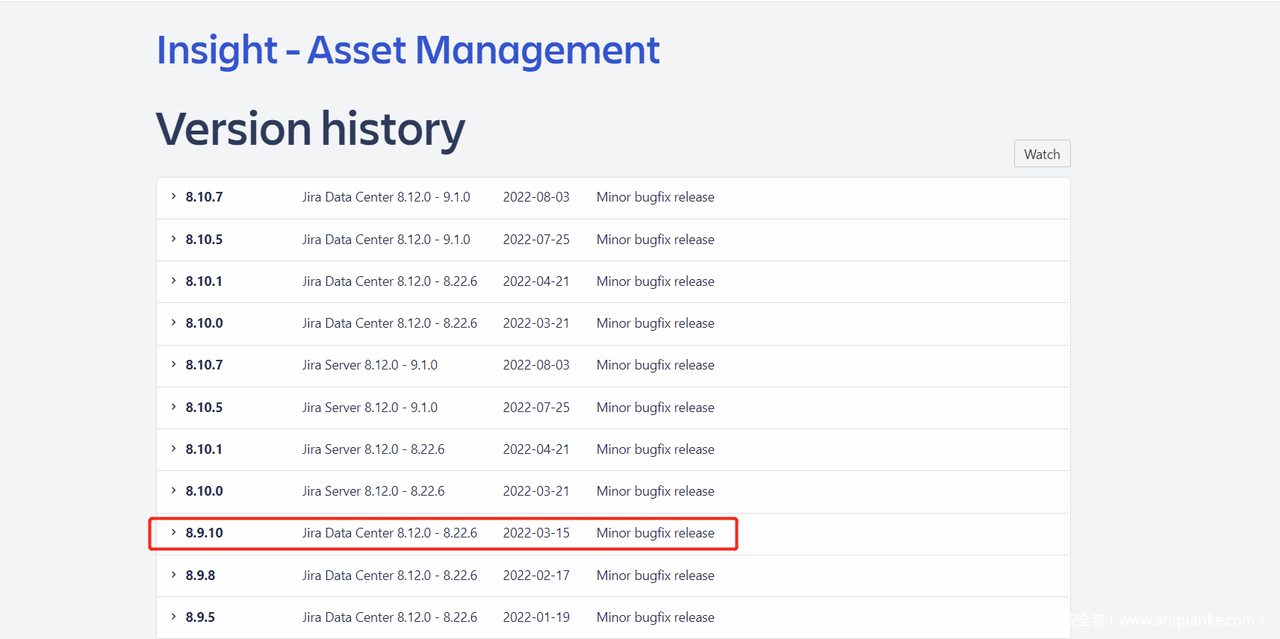
Task: Click the Watch button
Action: [1041, 154]
